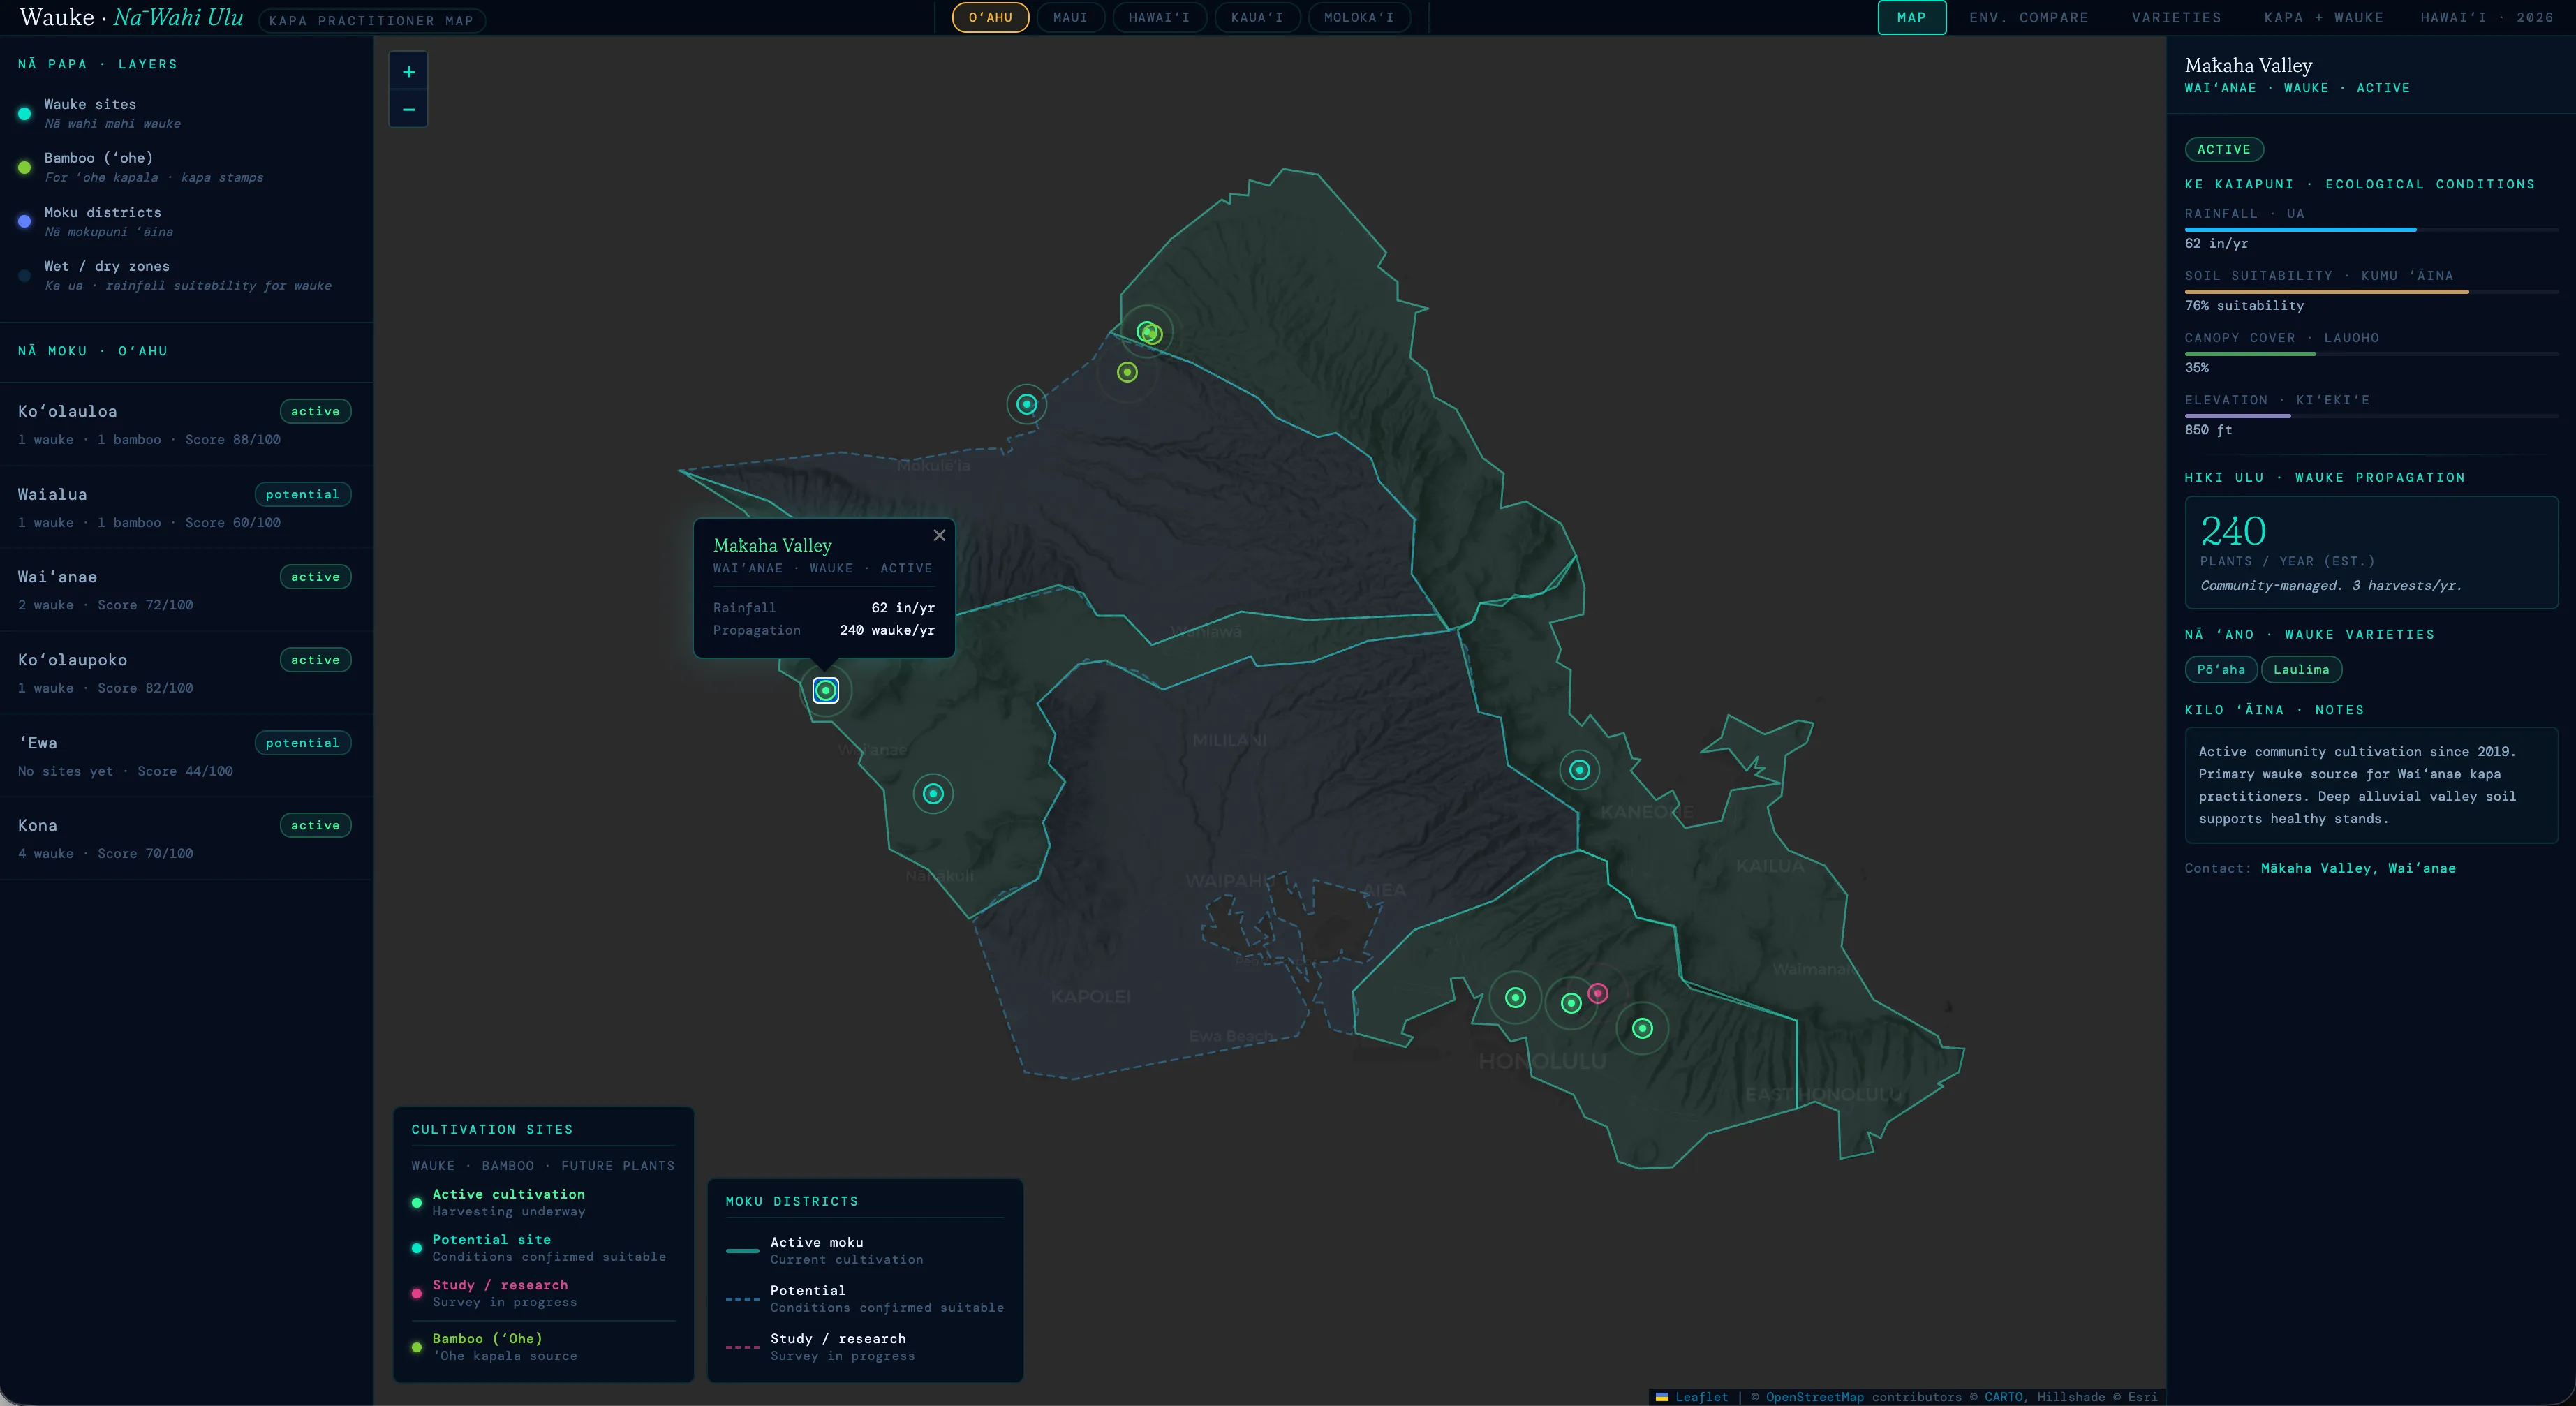This screenshot has width=2576, height=1406.
Task: Click the Elevation progress bar
Action: (x=2371, y=416)
